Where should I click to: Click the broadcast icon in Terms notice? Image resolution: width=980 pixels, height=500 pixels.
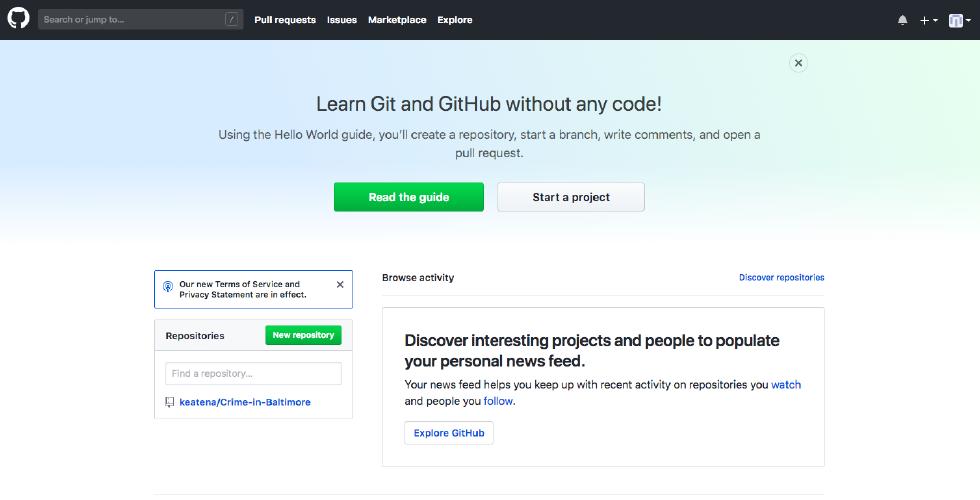[168, 286]
